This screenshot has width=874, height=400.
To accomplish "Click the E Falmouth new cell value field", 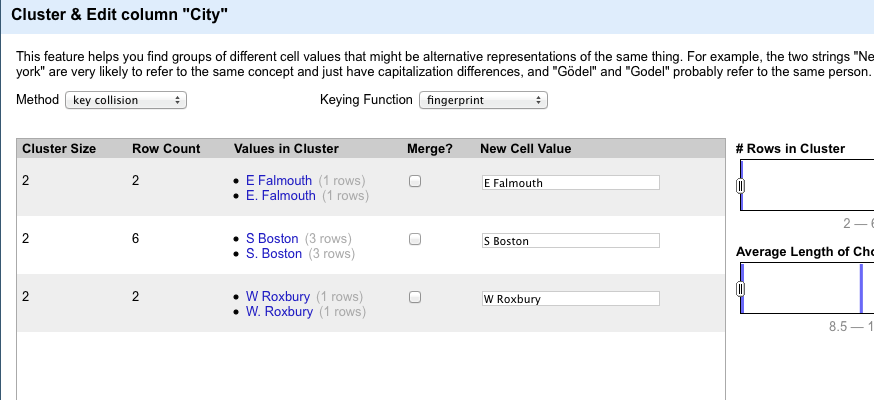I will coord(571,183).
